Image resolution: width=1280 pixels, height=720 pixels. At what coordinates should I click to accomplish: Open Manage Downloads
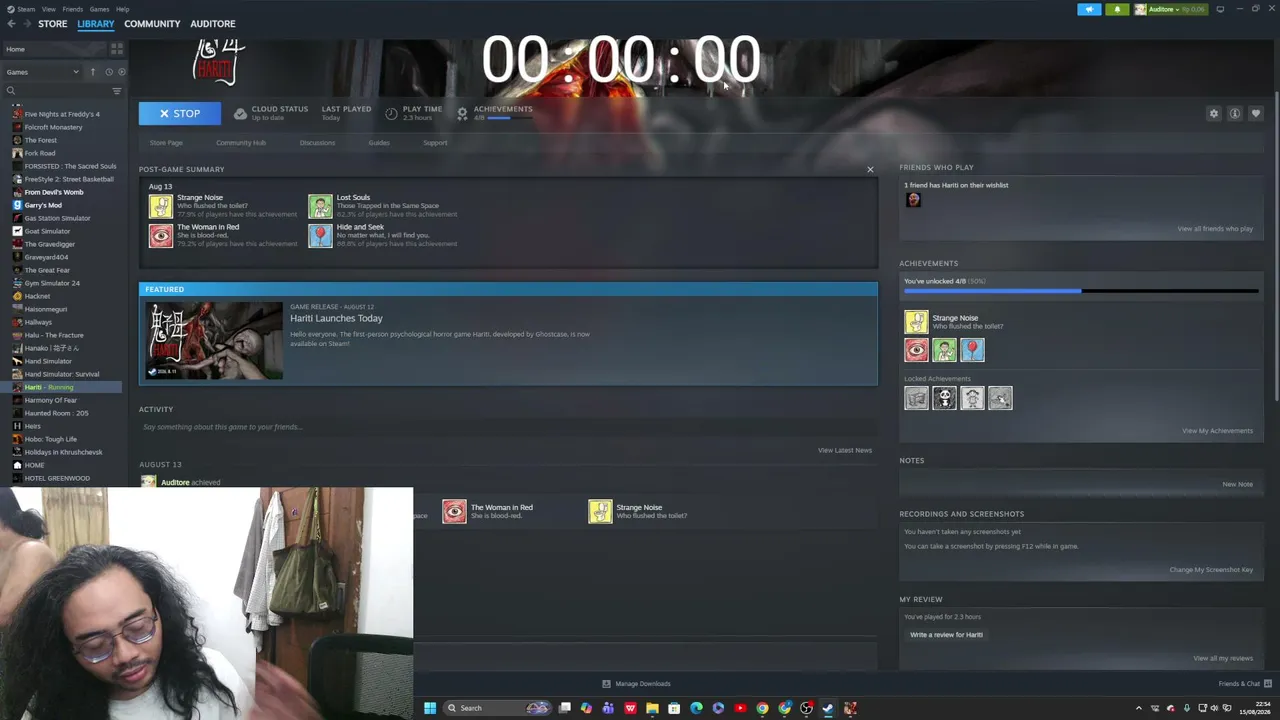pos(636,684)
